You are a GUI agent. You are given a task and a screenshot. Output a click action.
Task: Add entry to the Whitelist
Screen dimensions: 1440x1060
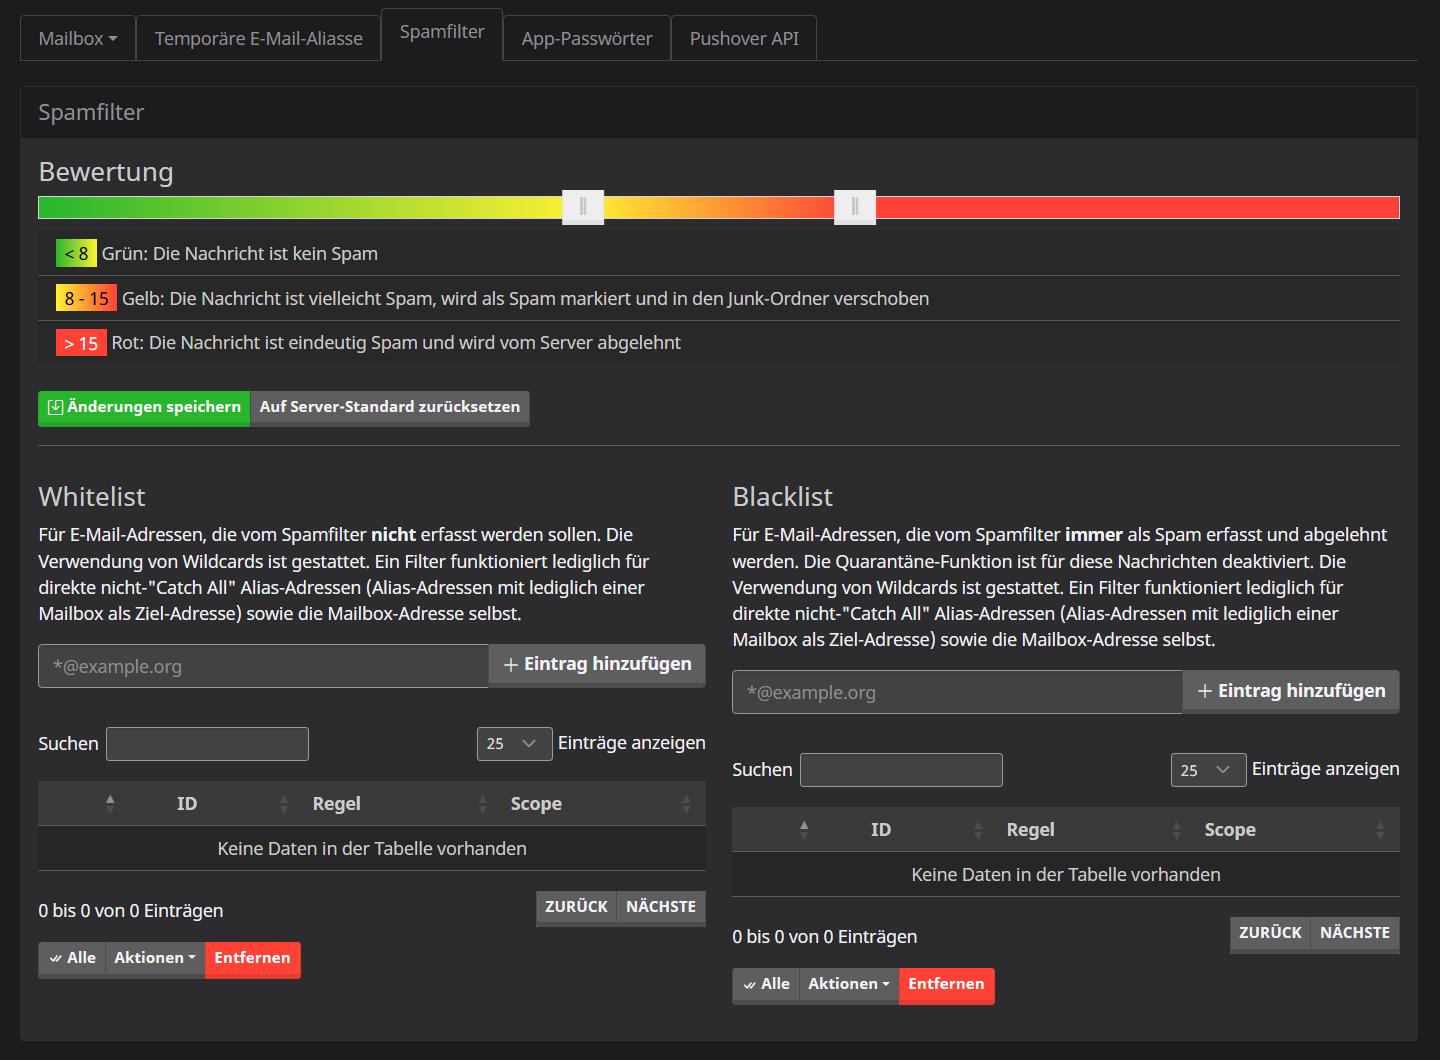point(597,665)
